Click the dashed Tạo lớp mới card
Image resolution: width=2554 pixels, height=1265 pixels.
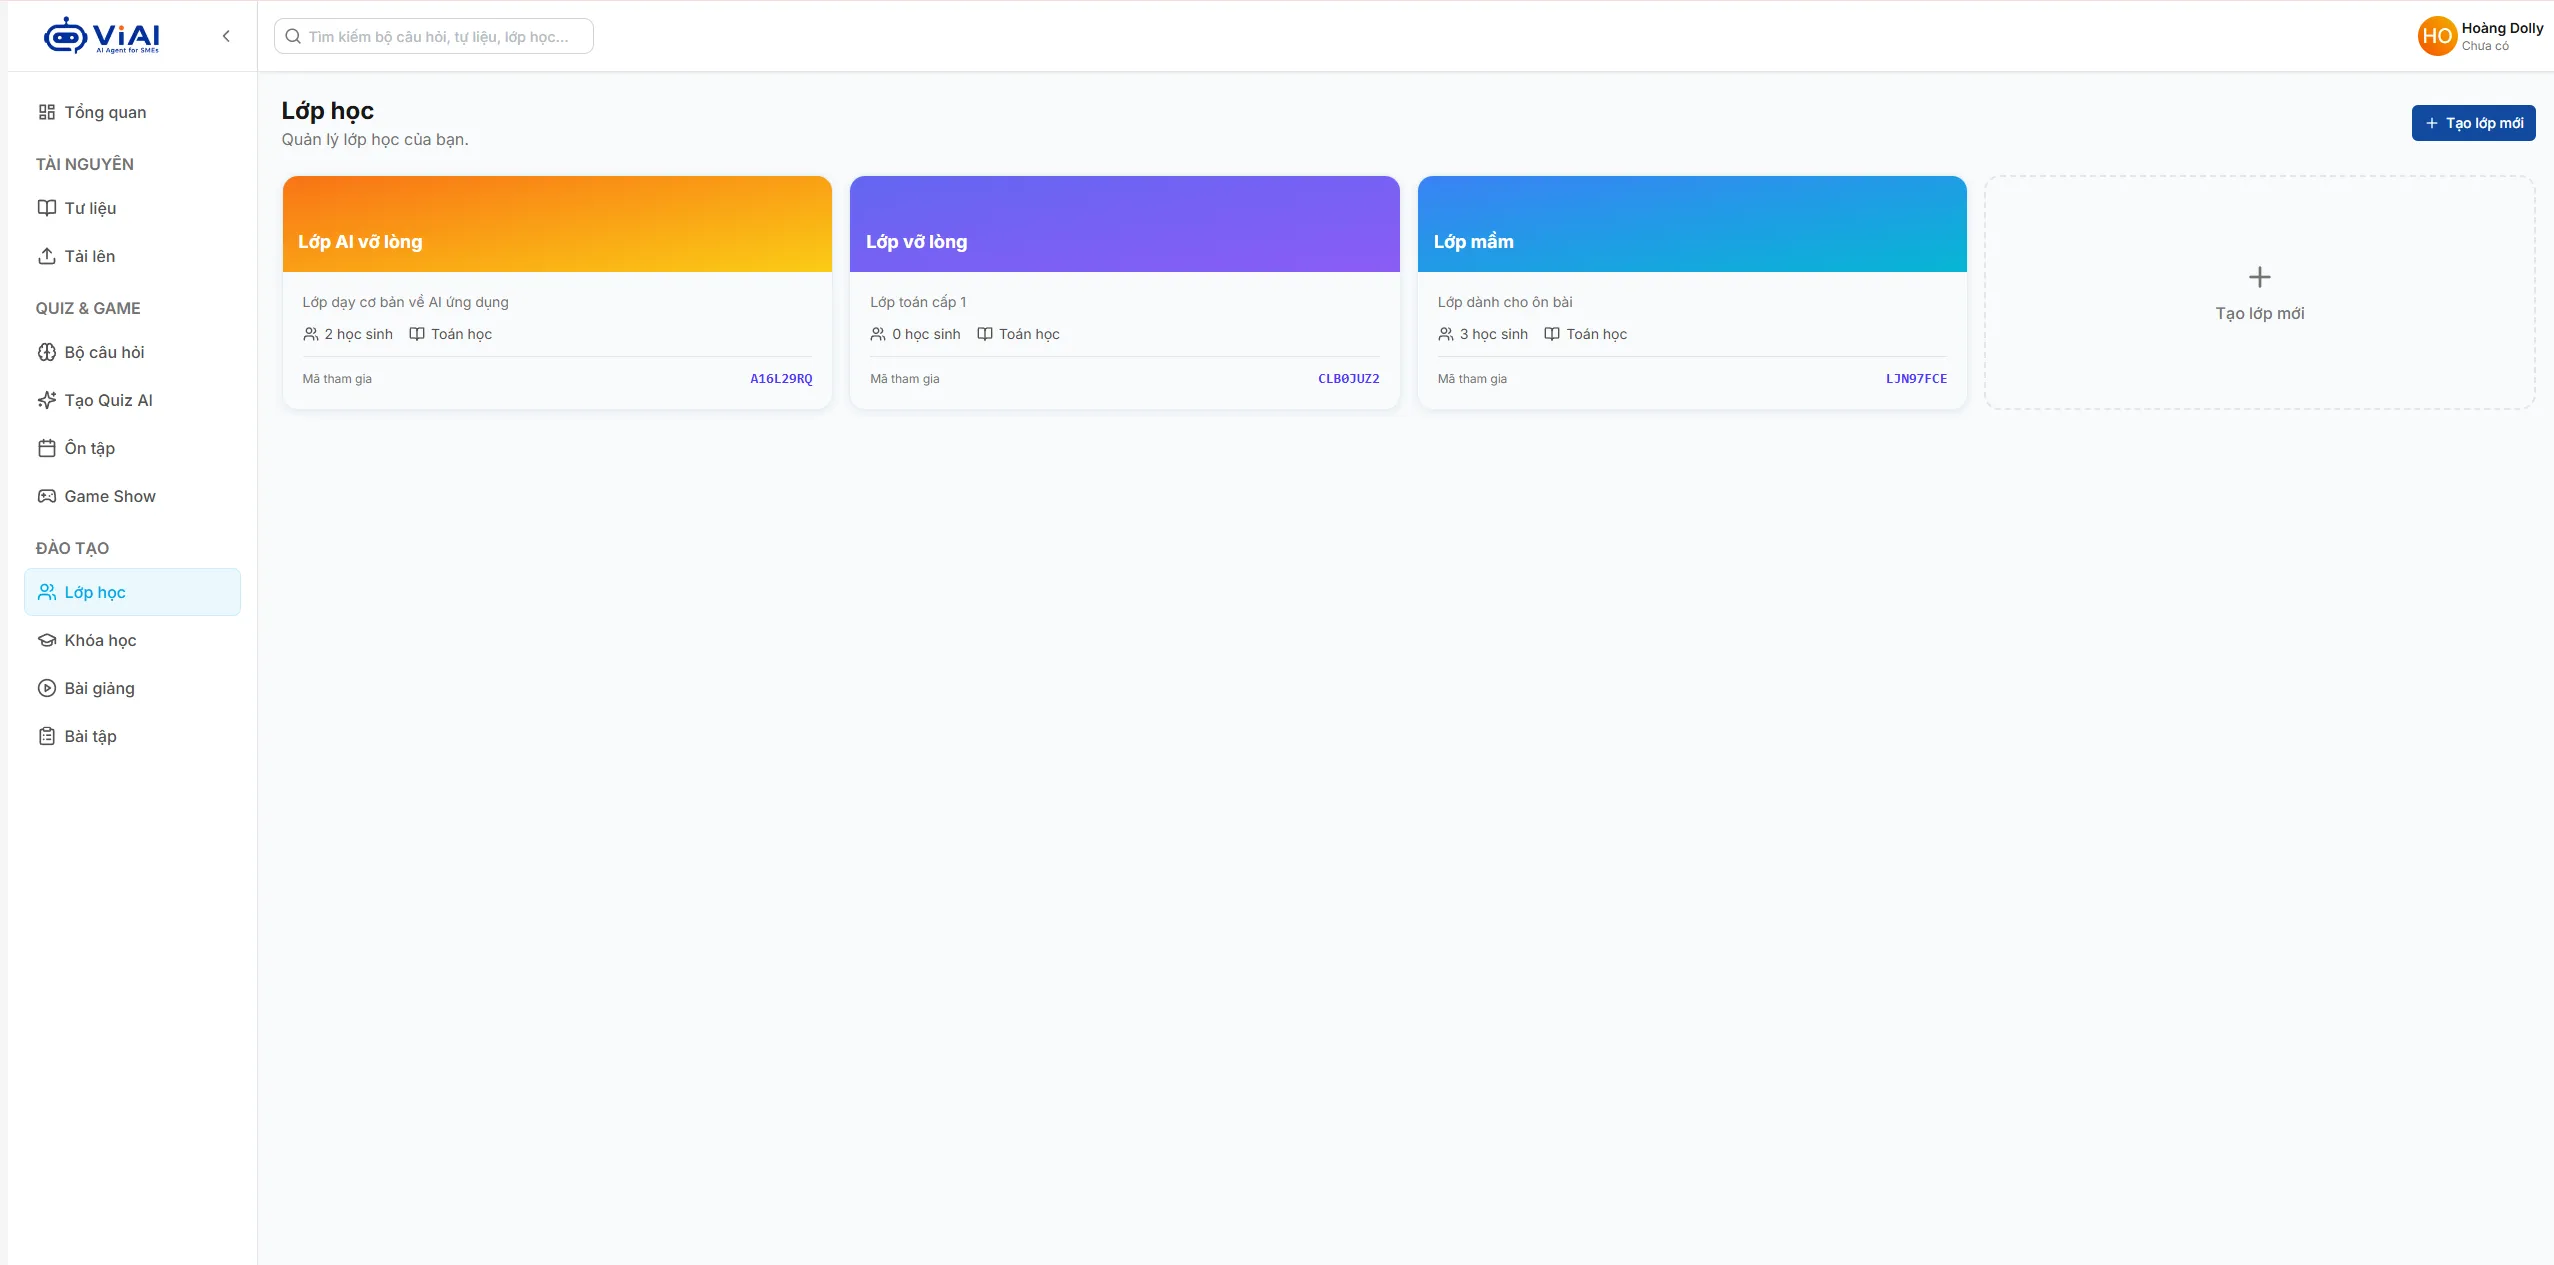[x=2259, y=293]
